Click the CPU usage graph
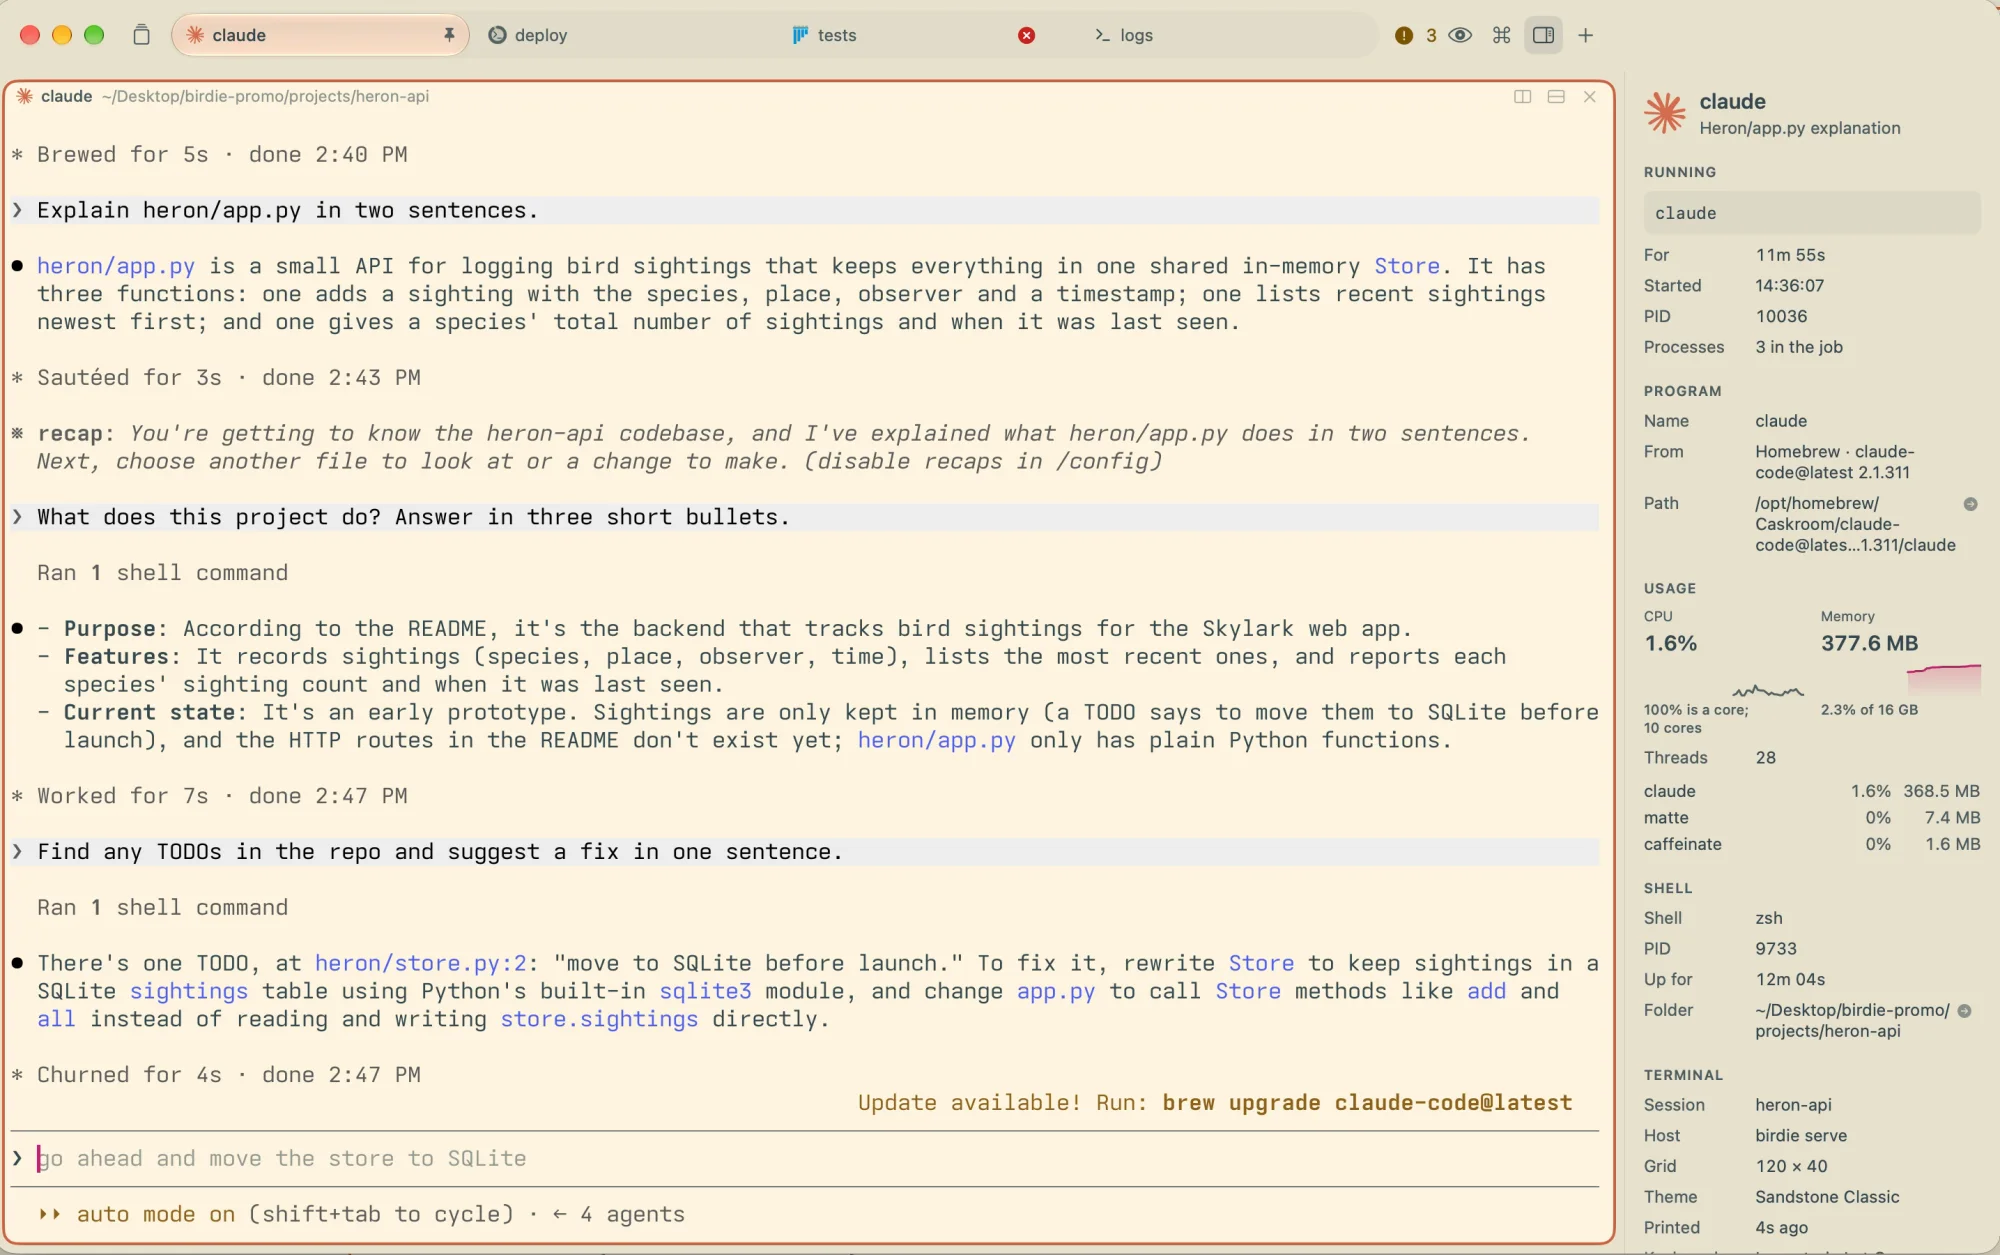This screenshot has width=2000, height=1255. pos(1768,690)
